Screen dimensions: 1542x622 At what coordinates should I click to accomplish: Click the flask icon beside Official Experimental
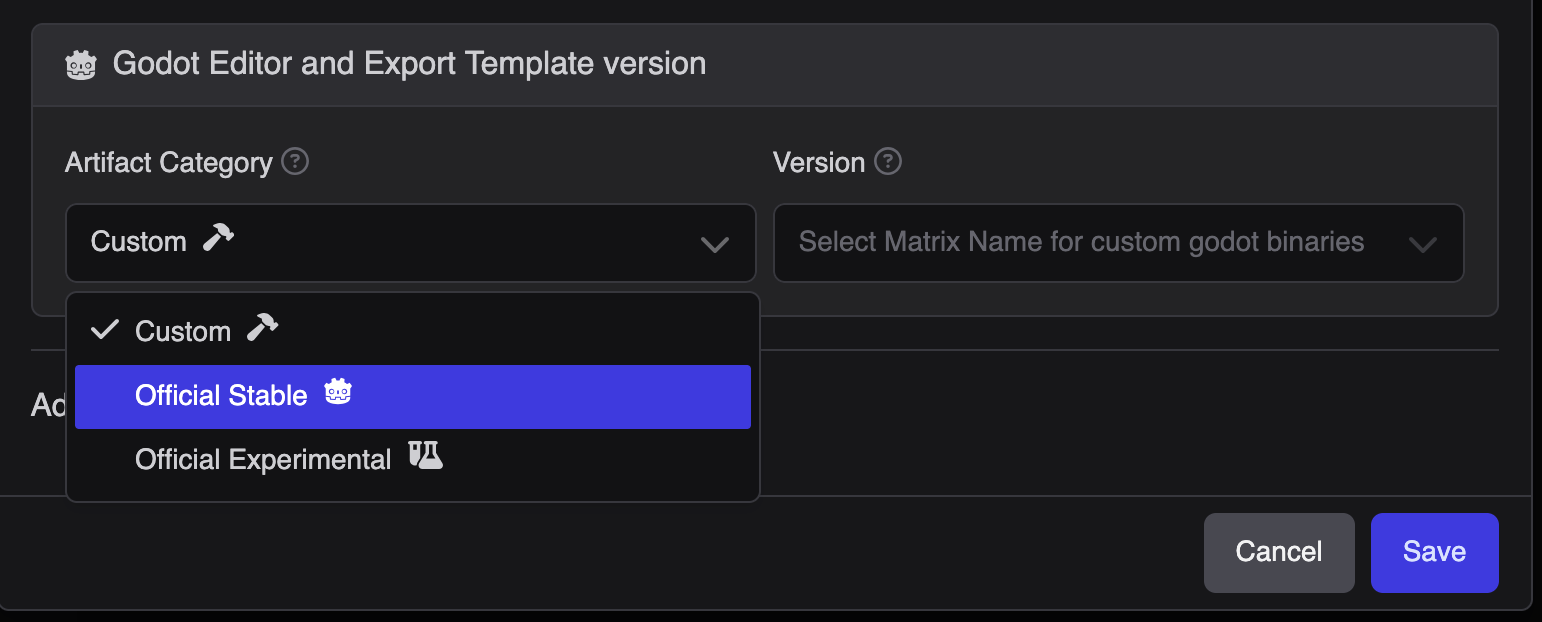425,456
